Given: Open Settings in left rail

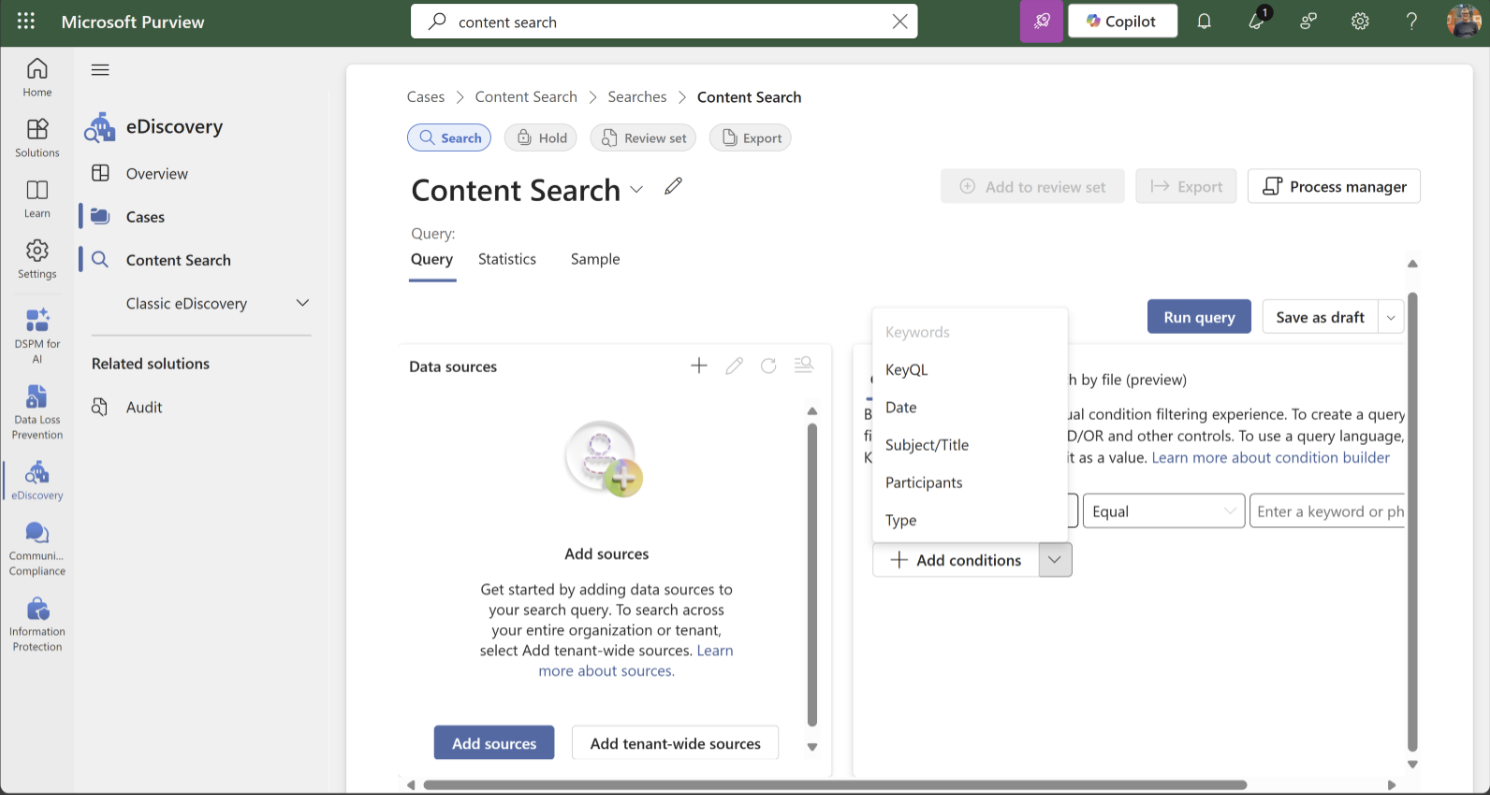Looking at the screenshot, I should [x=37, y=259].
